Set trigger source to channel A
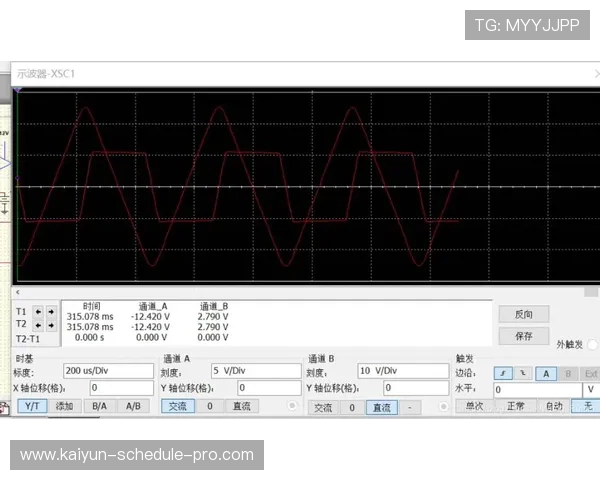Viewport: 600px width, 480px height. coord(546,372)
